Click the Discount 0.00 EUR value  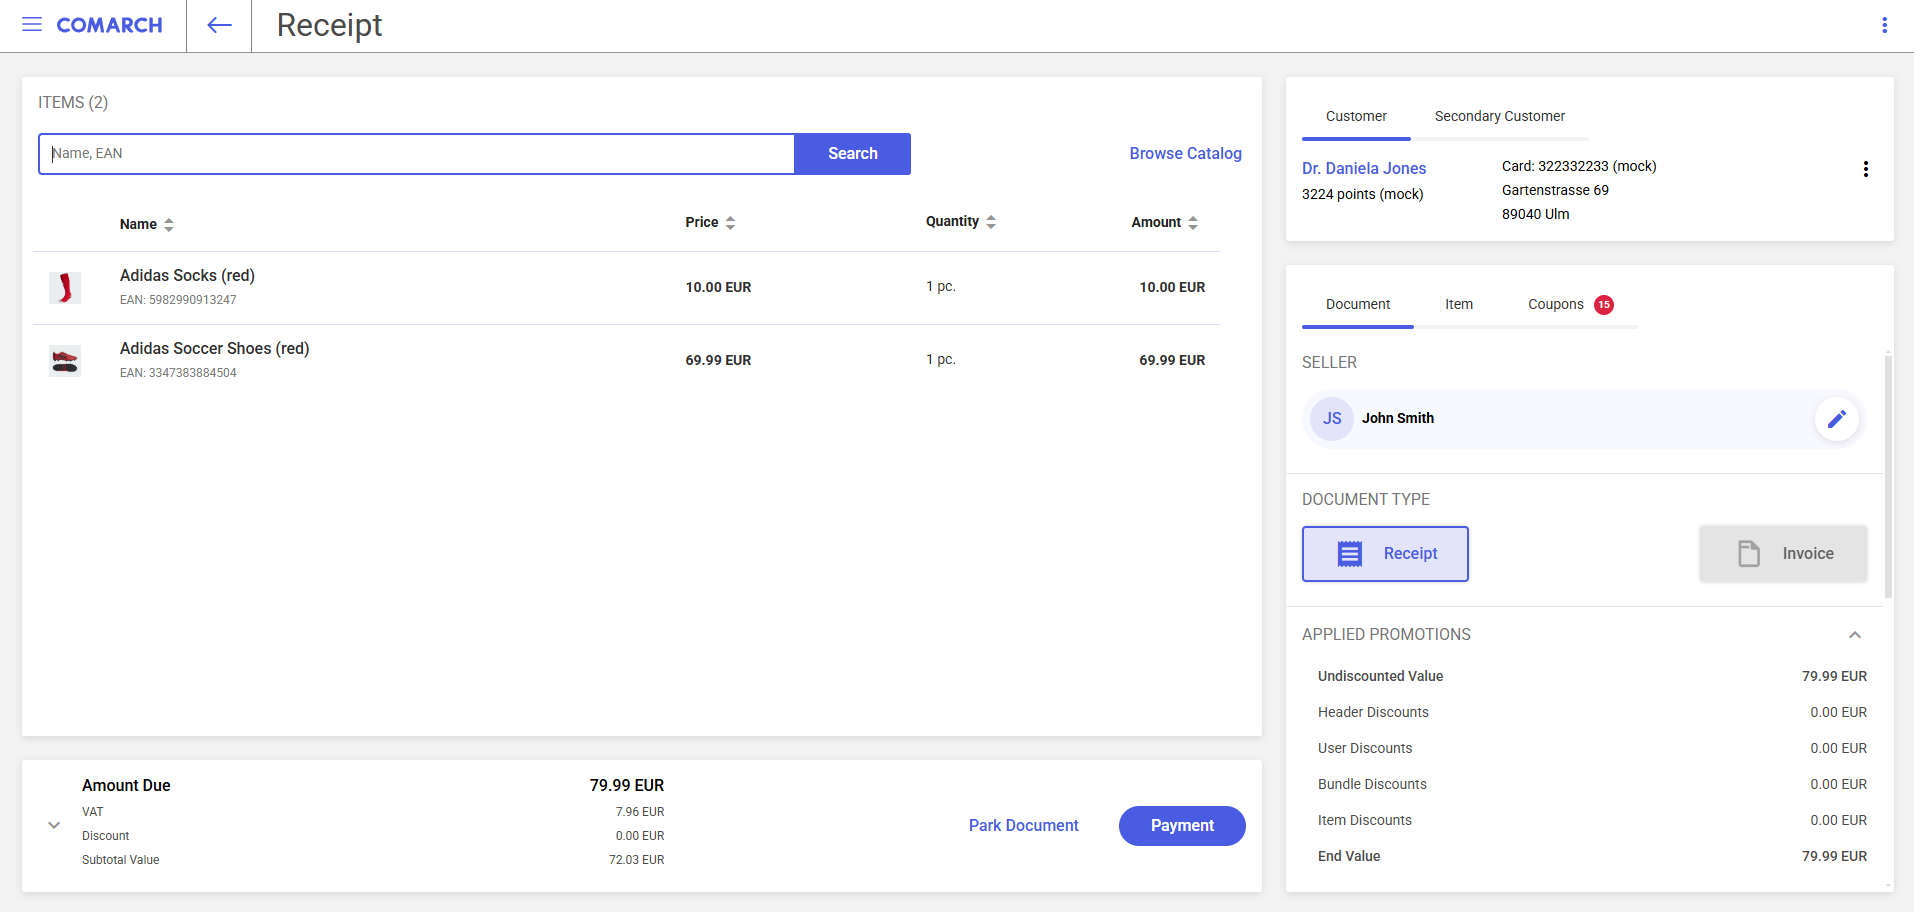pyautogui.click(x=640, y=836)
